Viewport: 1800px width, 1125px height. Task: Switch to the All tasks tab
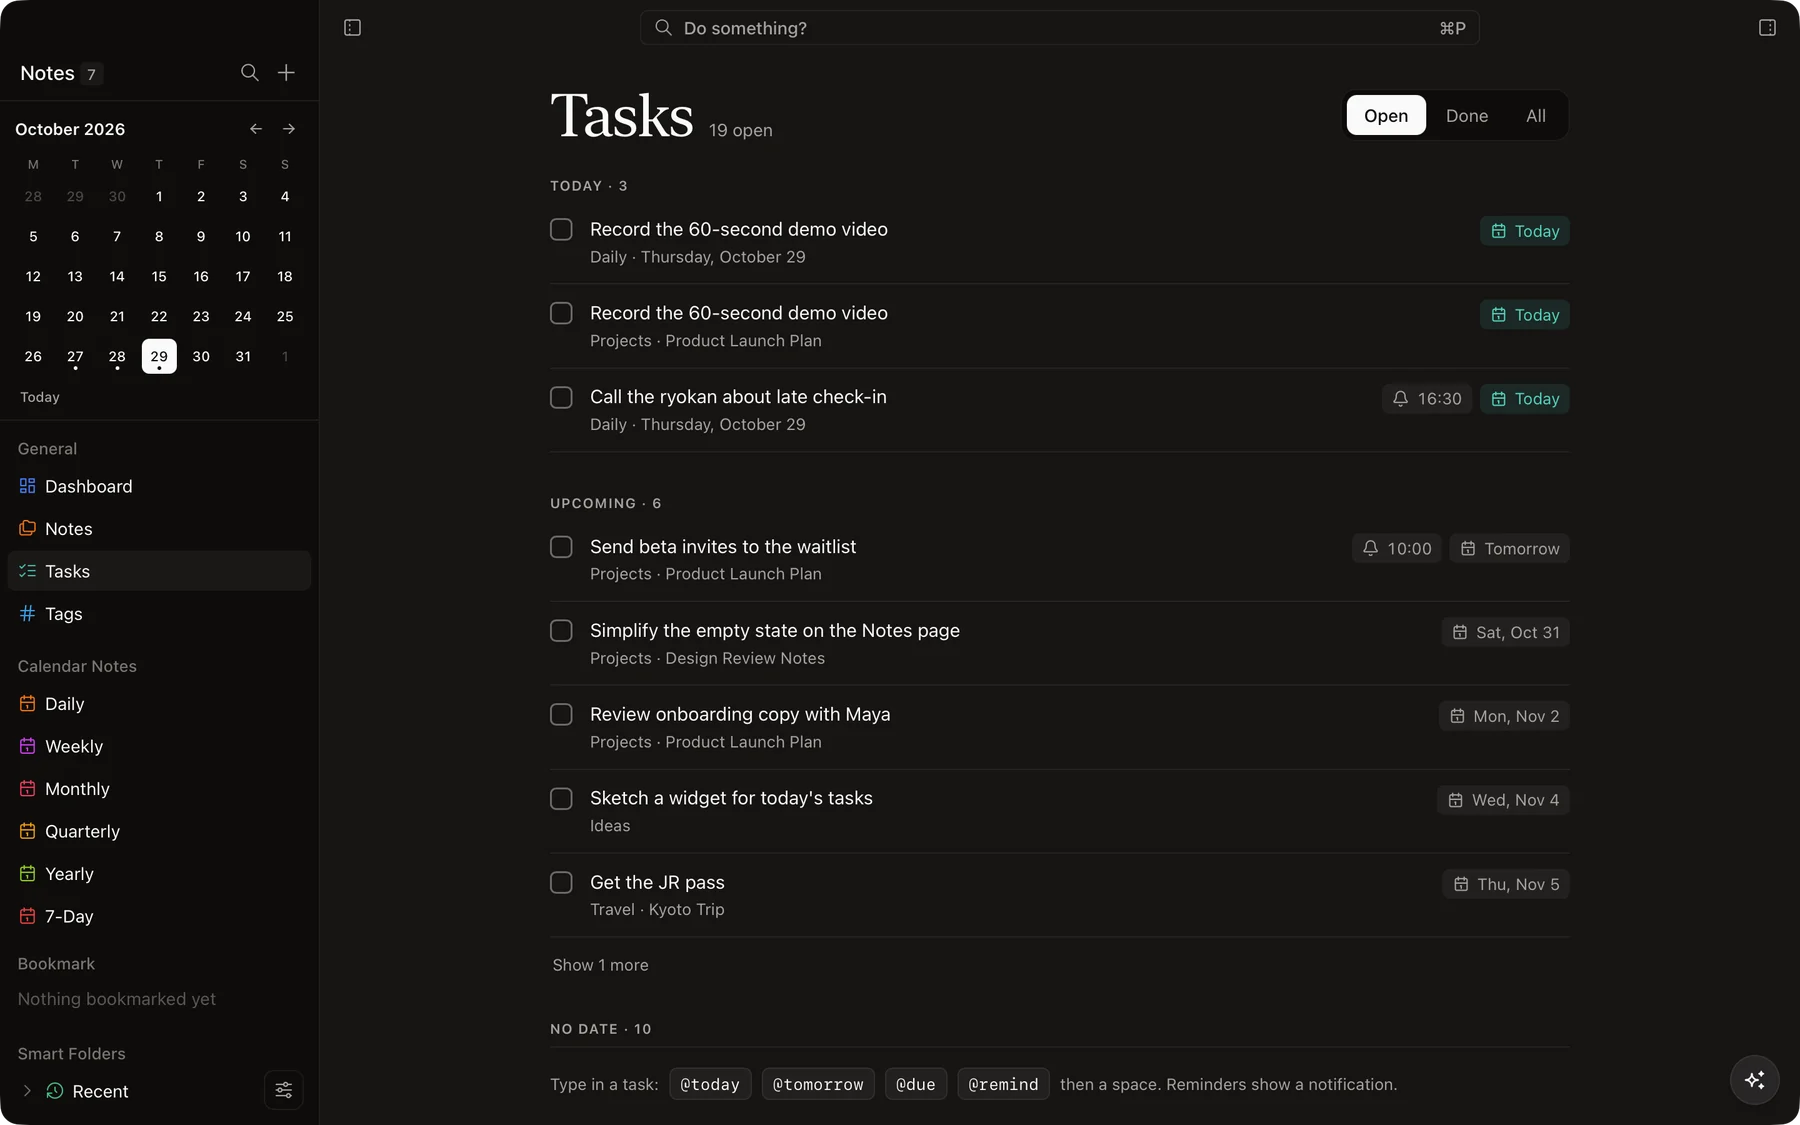click(1536, 116)
